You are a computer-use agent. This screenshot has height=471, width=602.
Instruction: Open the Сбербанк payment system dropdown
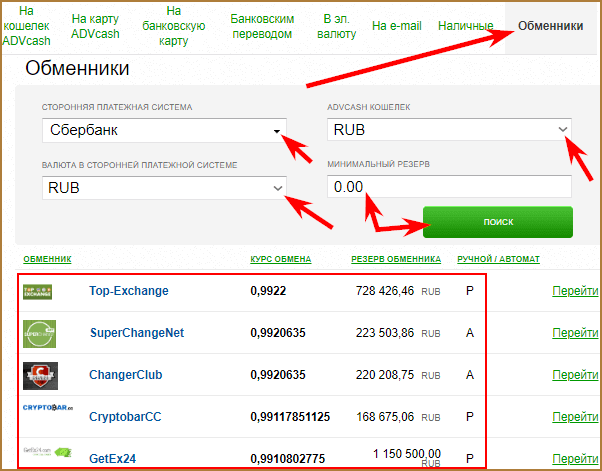coord(164,131)
